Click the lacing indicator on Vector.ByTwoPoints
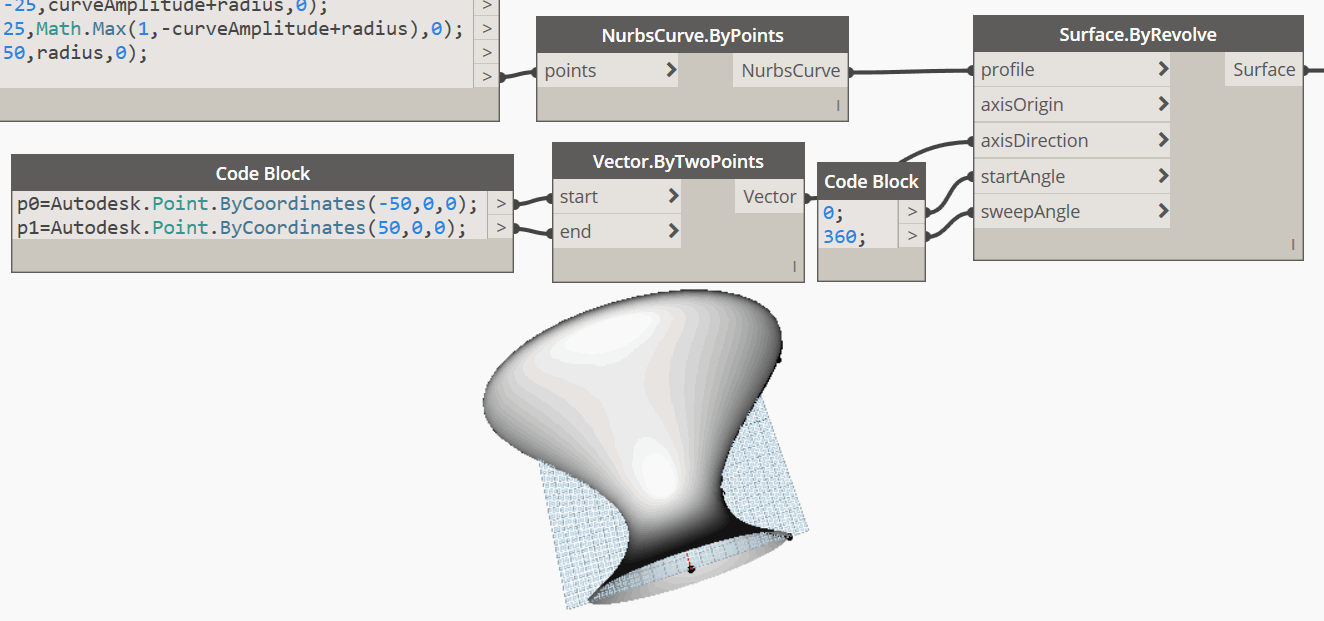 click(794, 266)
